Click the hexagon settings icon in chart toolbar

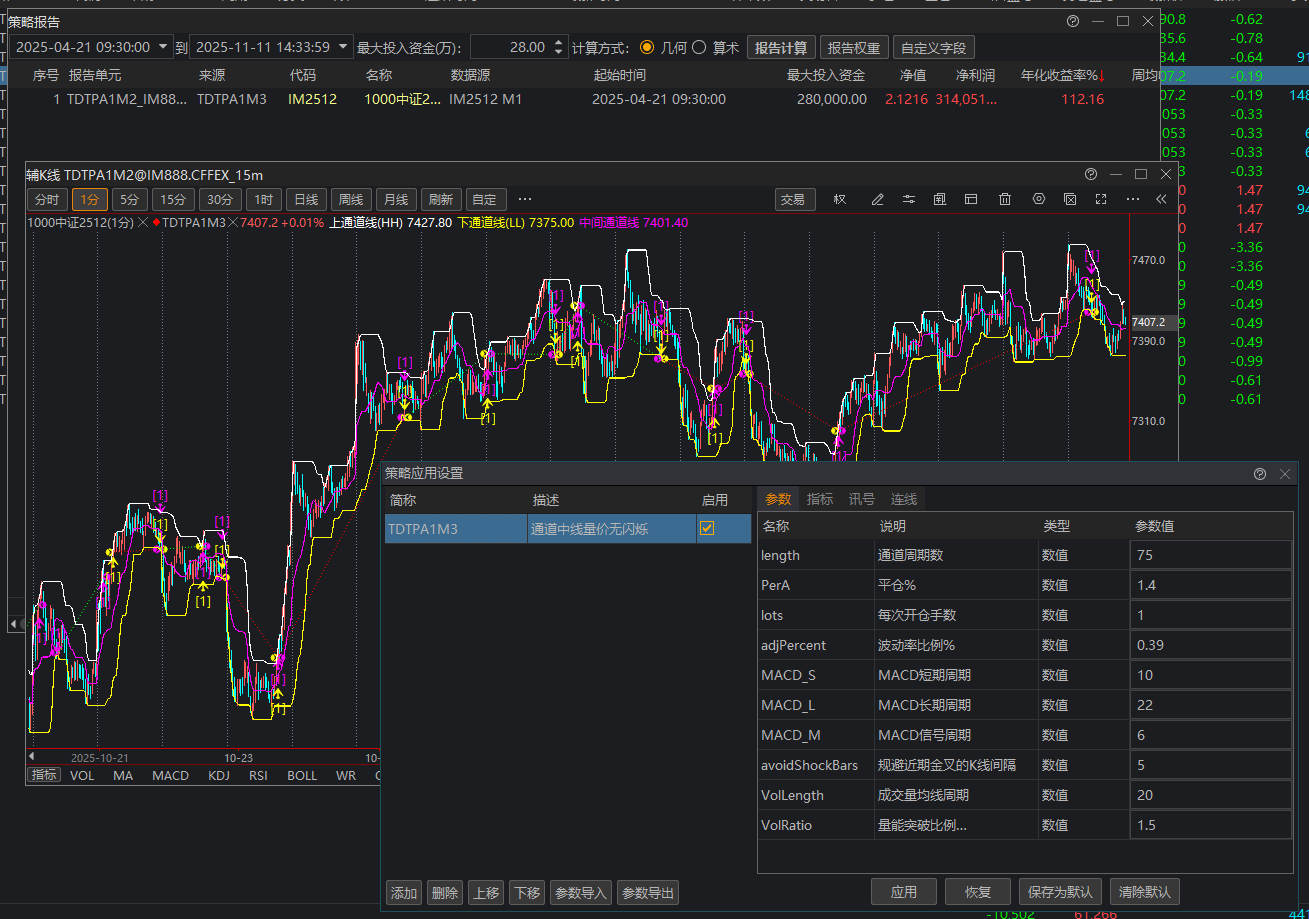(1039, 199)
